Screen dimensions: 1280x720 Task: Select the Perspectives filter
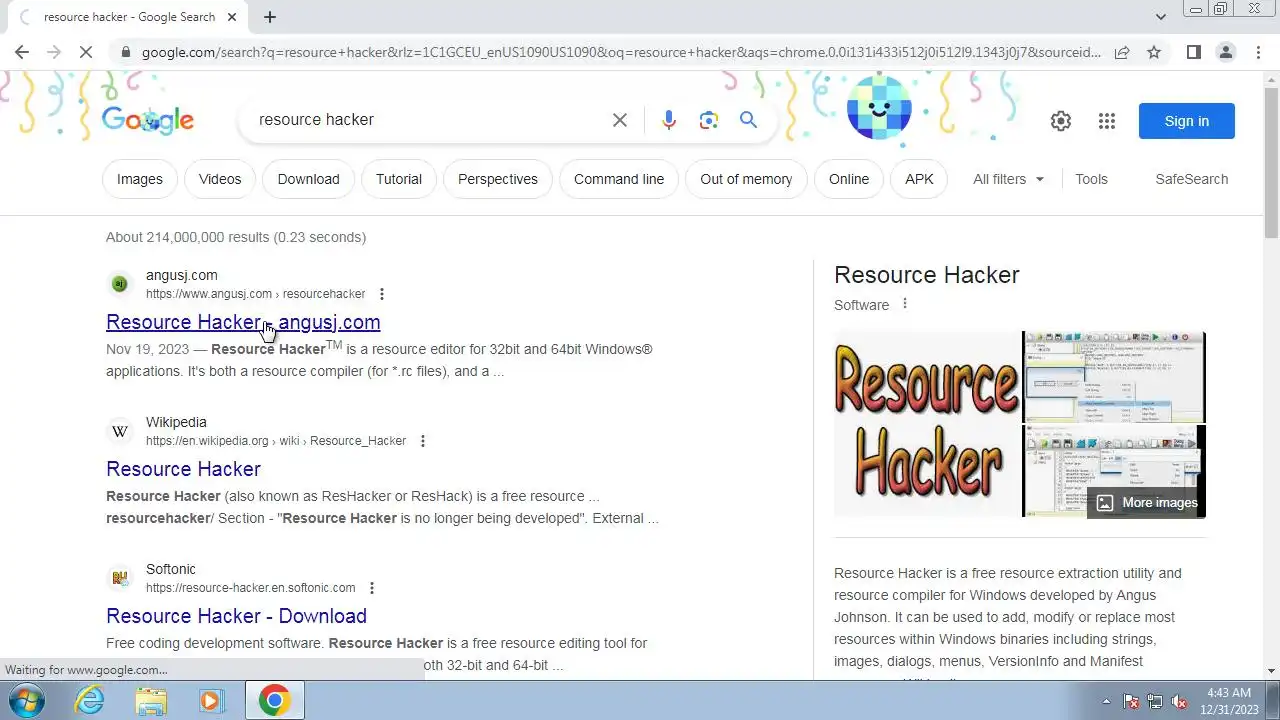point(498,179)
